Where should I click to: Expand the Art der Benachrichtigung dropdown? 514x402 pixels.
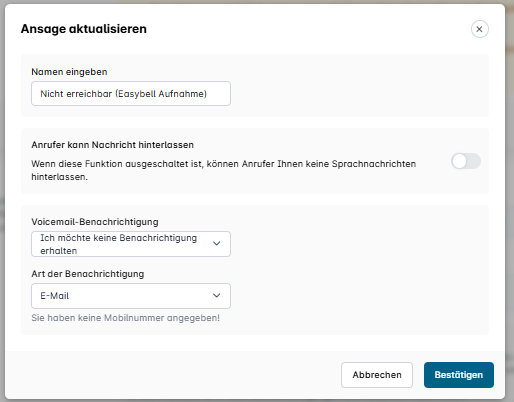[131, 296]
